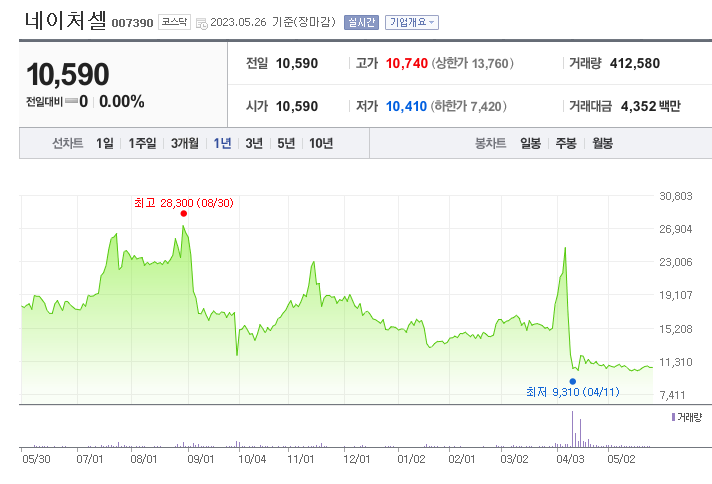Viewport: 712px width, 484px height.
Task: Show the 10년 chart period
Action: pos(321,143)
